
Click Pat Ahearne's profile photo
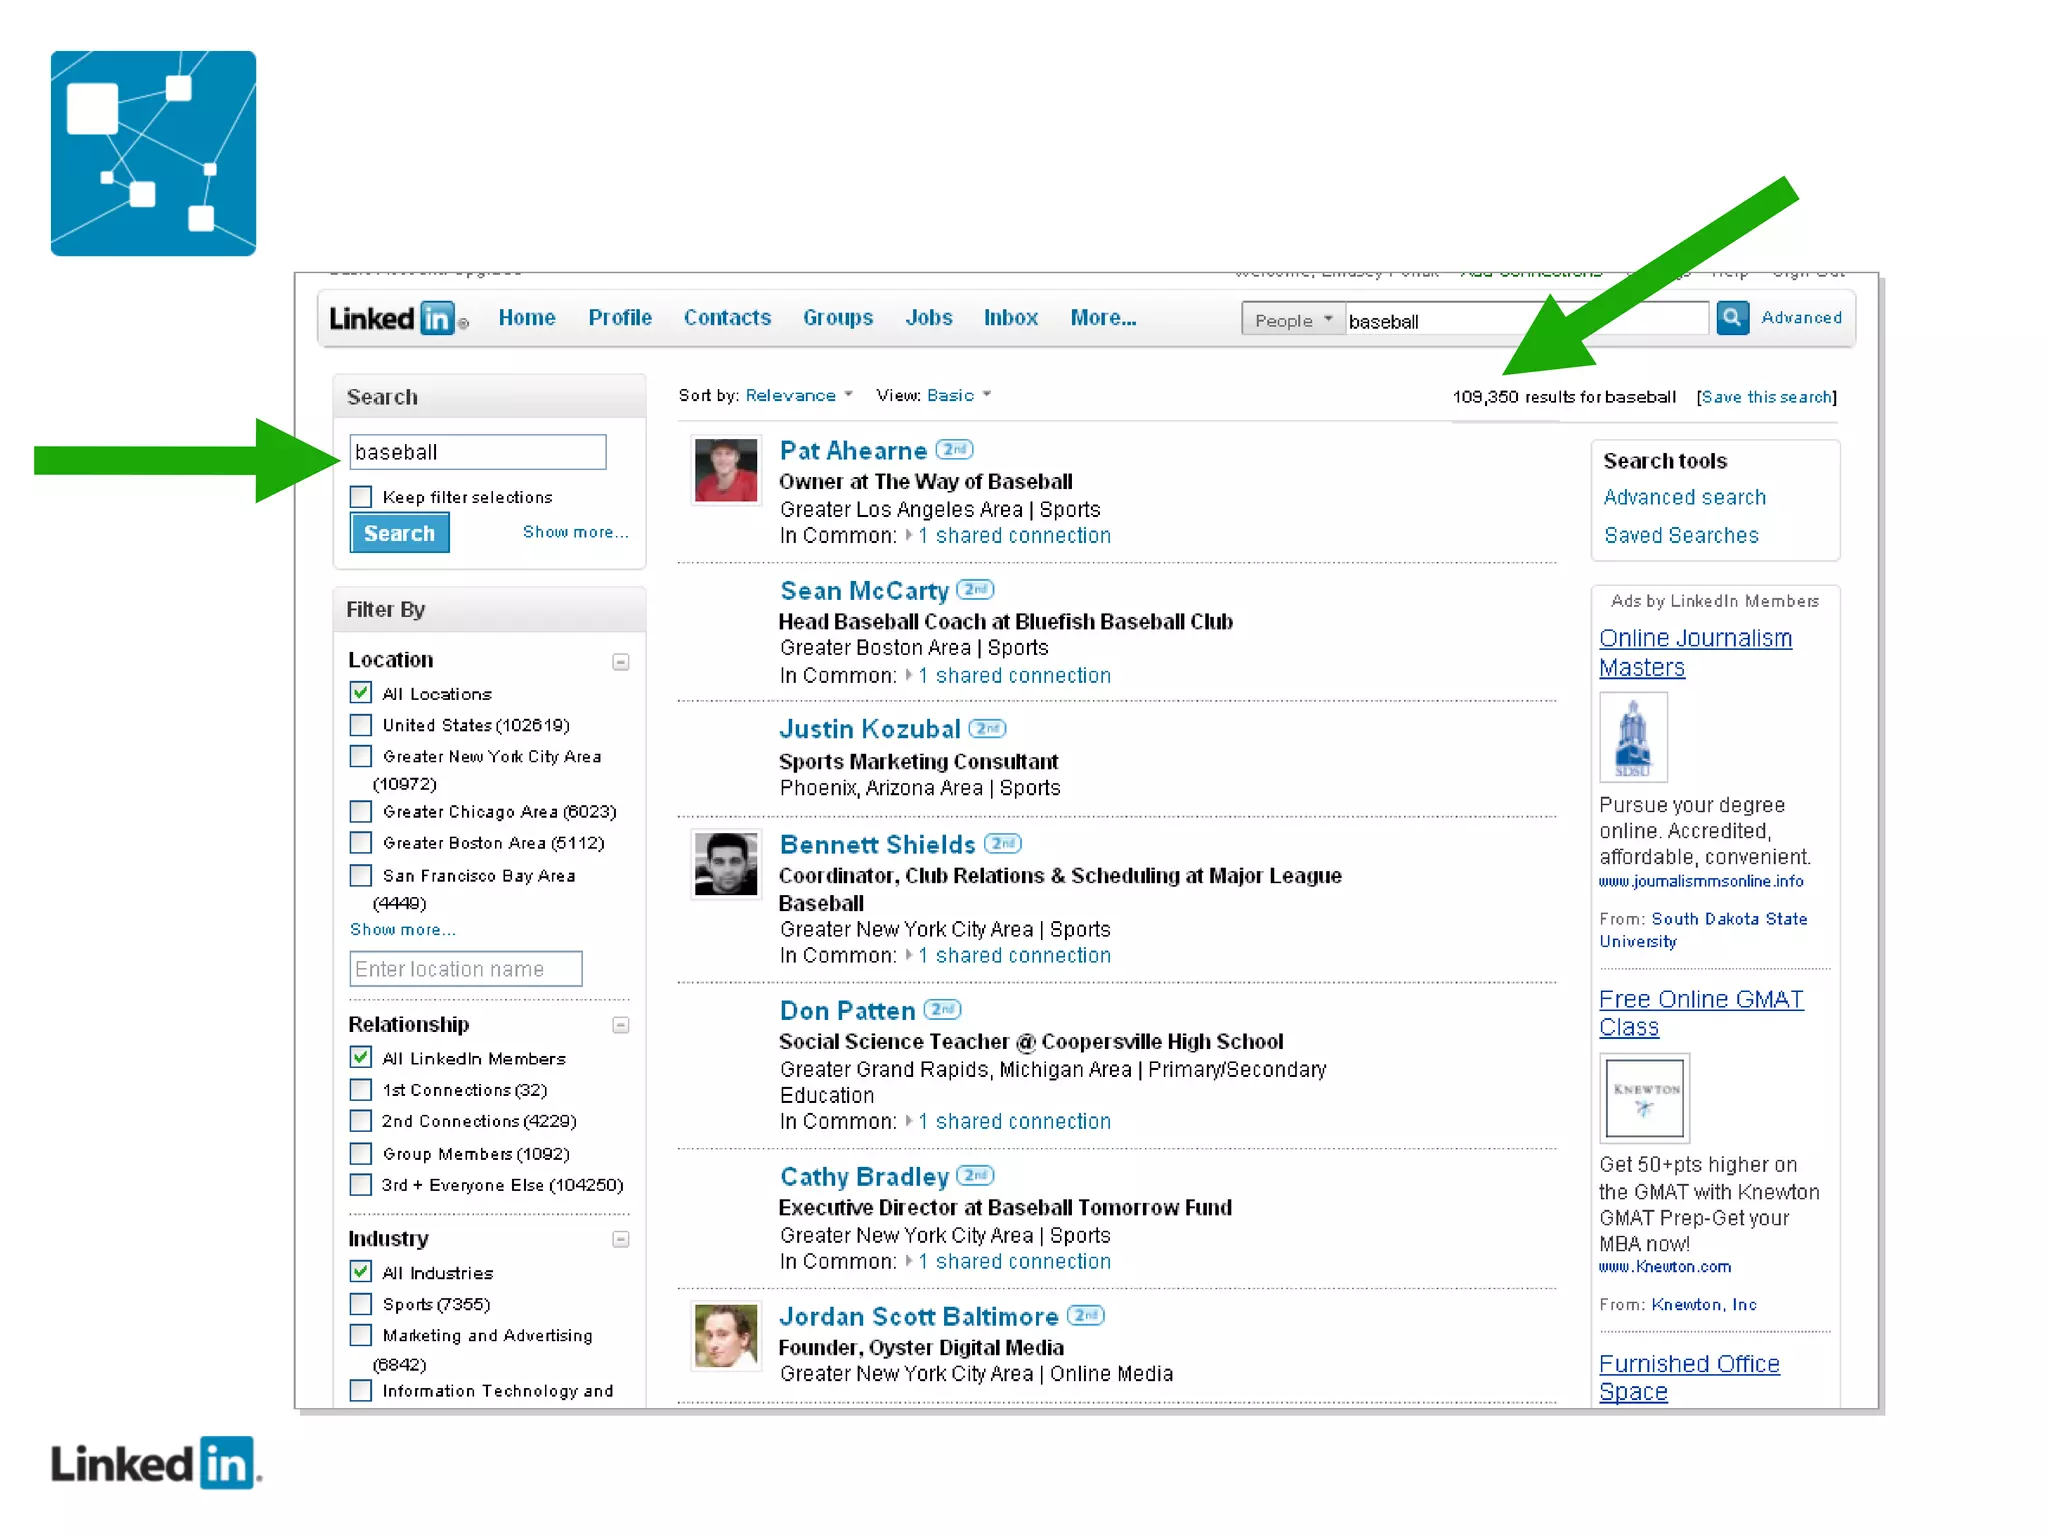pyautogui.click(x=726, y=471)
